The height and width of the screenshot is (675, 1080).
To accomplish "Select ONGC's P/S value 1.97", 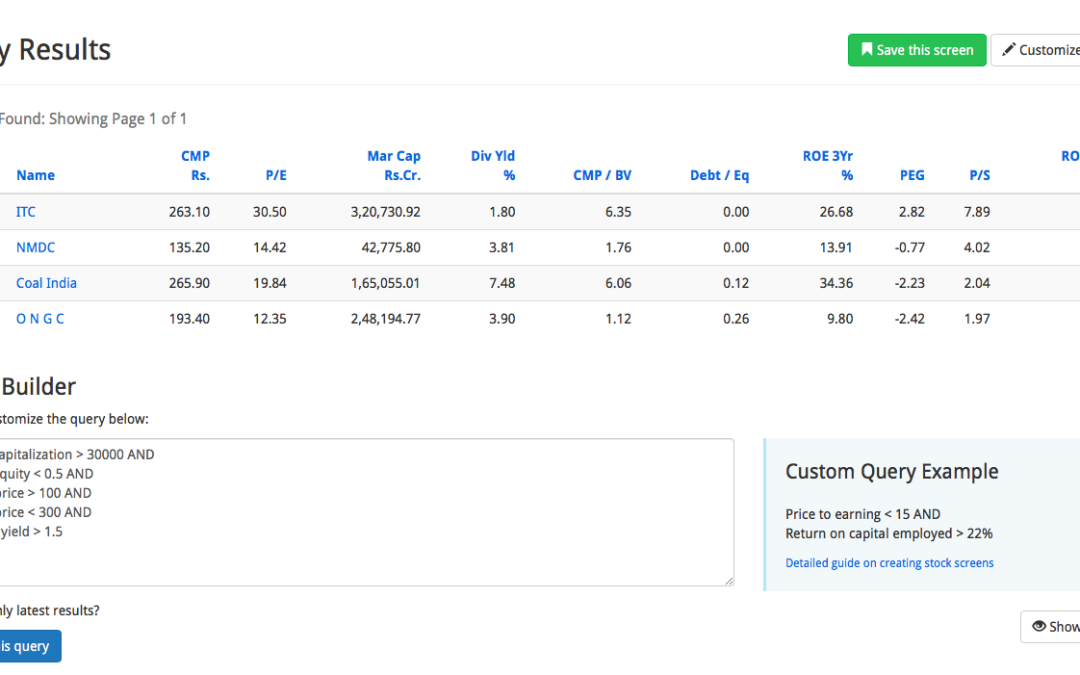I will (x=977, y=319).
